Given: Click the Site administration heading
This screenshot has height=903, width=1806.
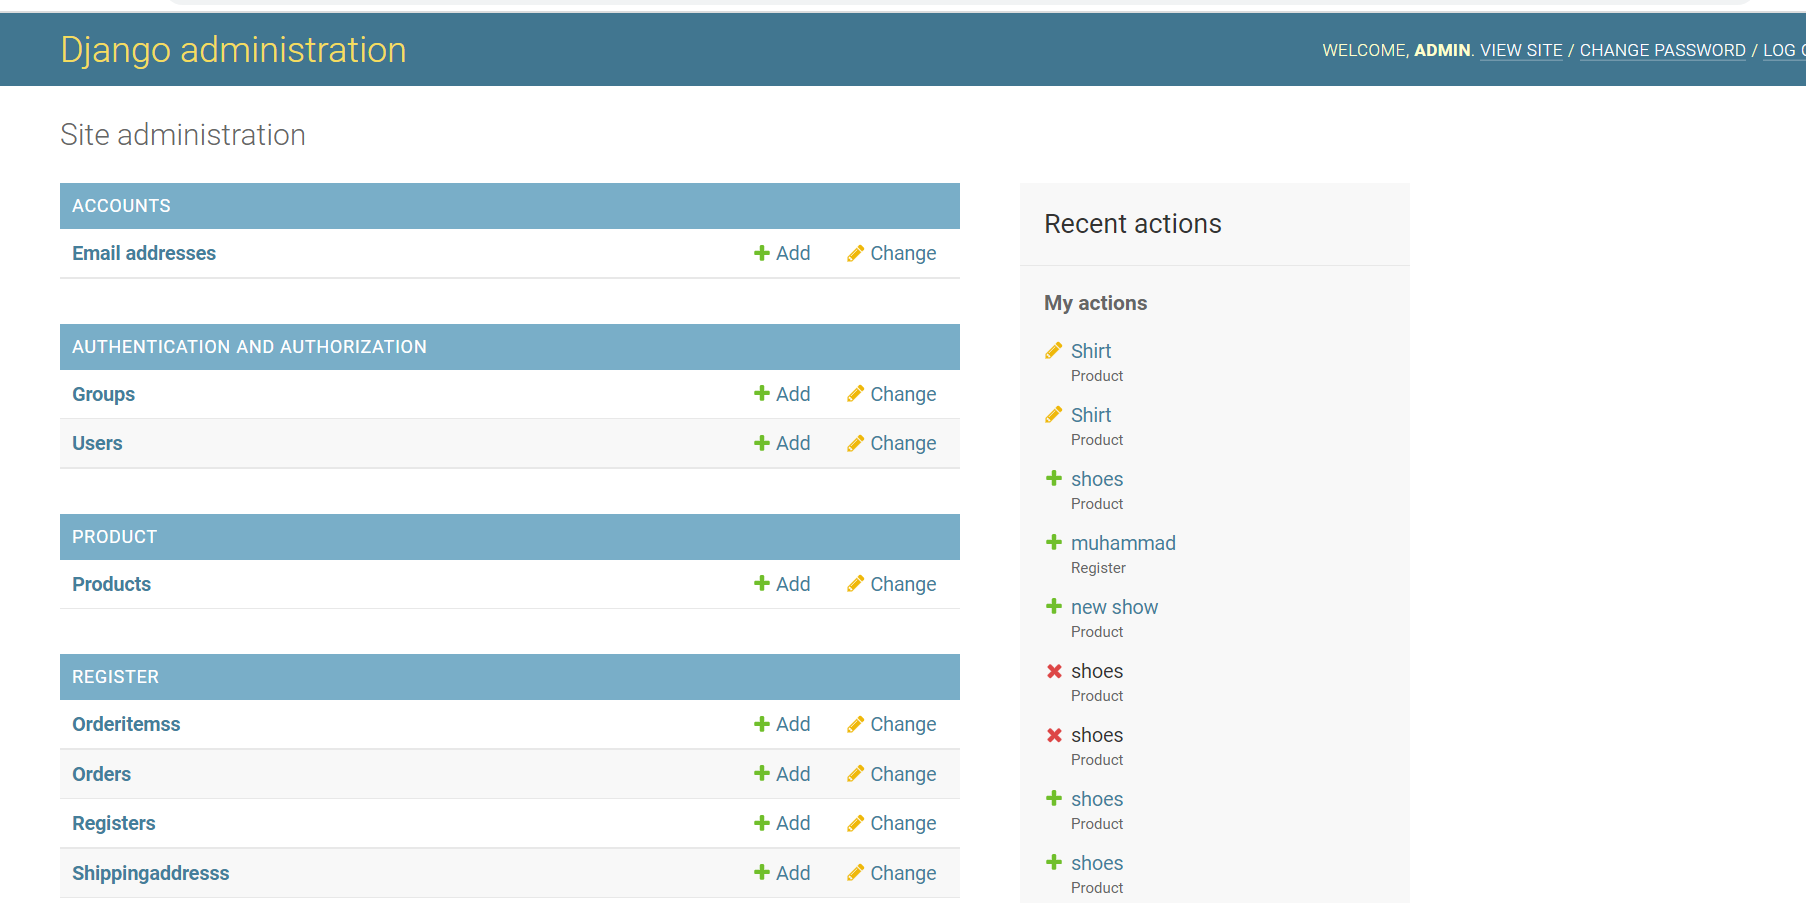Looking at the screenshot, I should [183, 135].
